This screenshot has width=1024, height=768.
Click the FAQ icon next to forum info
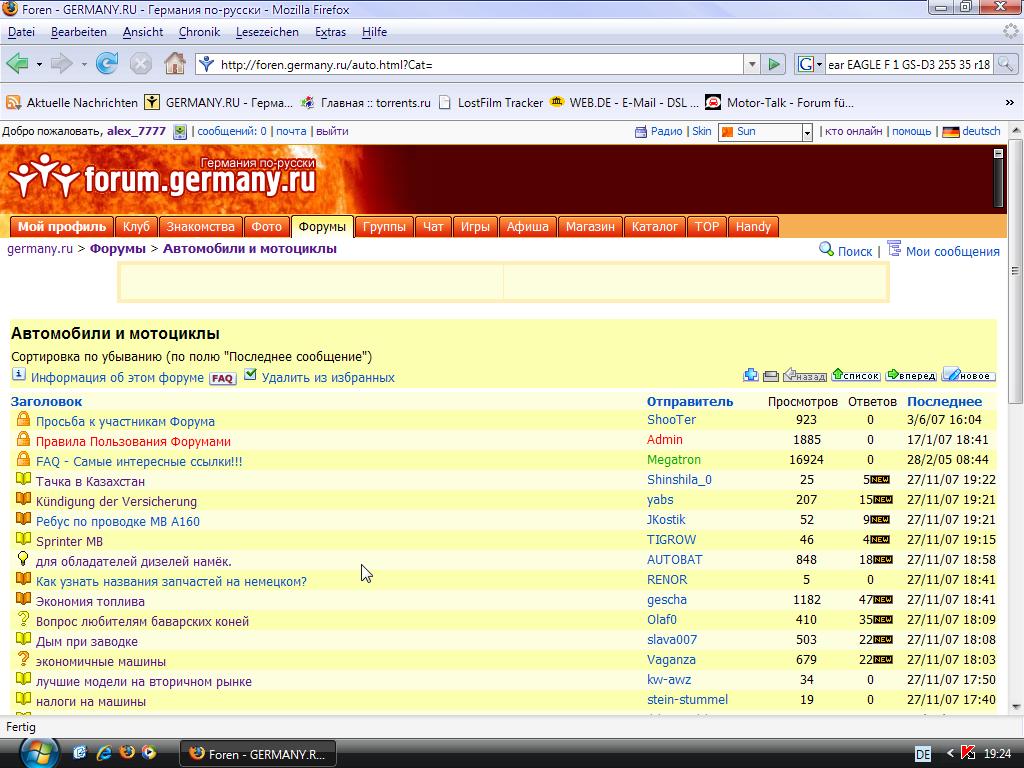(x=222, y=378)
